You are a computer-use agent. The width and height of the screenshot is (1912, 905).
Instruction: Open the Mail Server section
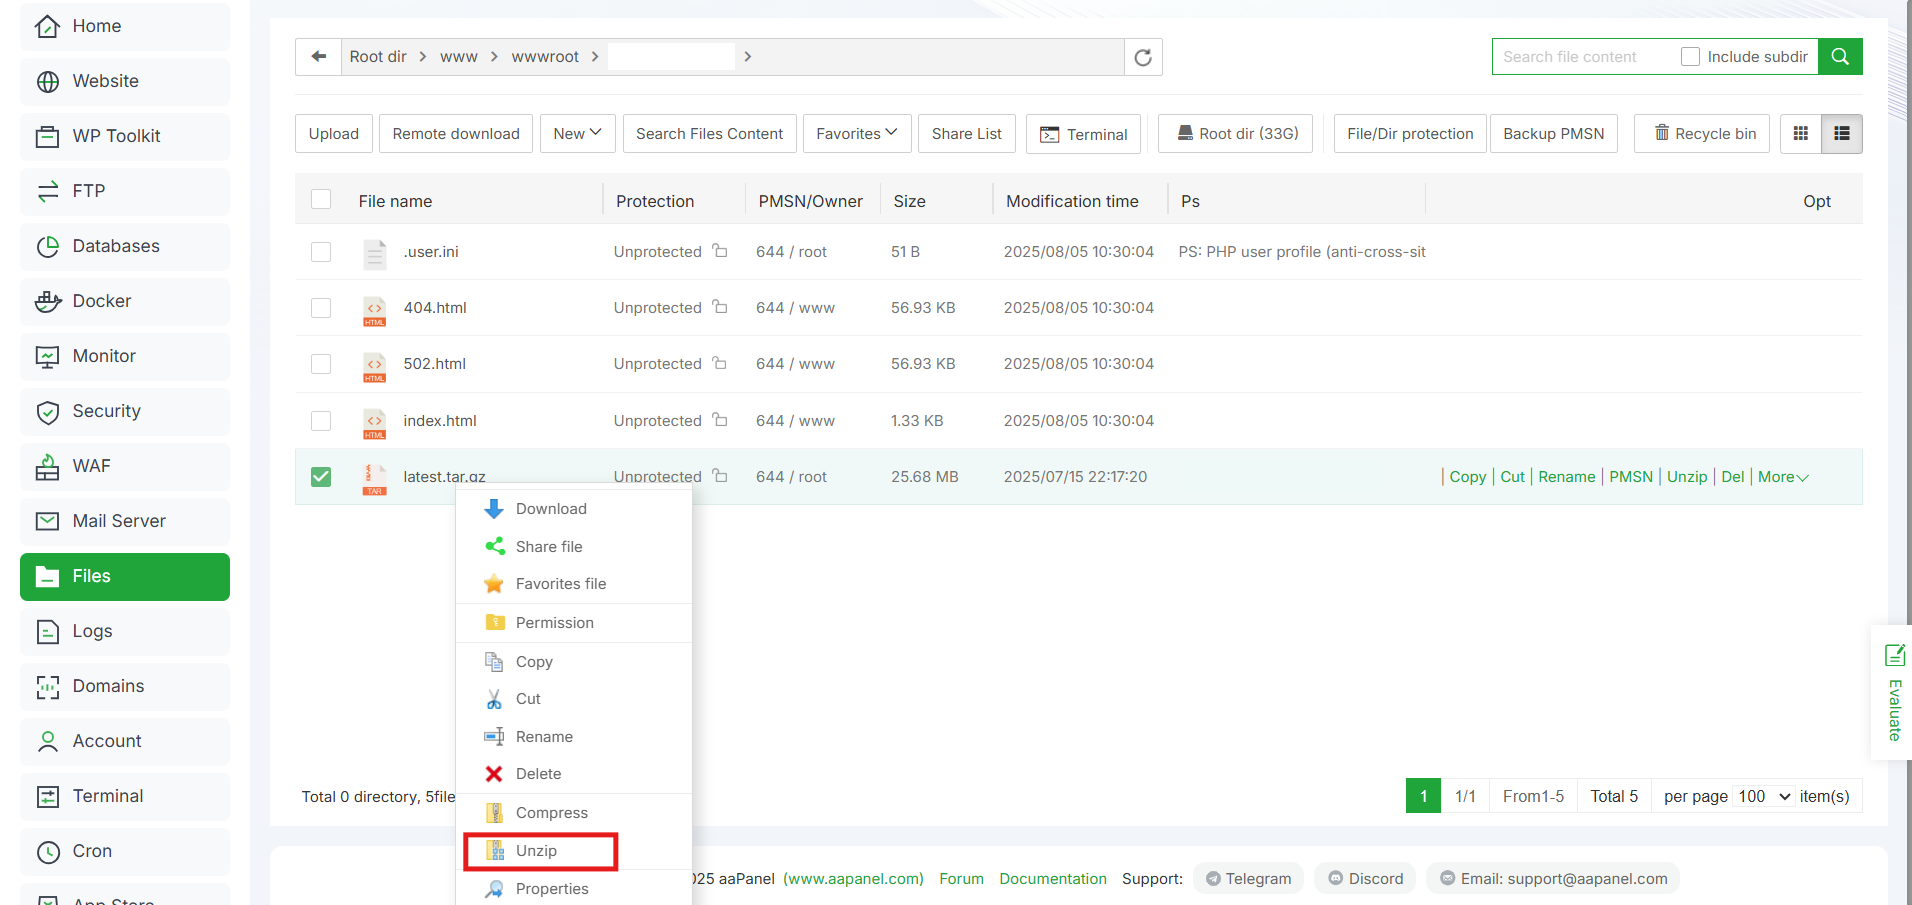point(118,521)
